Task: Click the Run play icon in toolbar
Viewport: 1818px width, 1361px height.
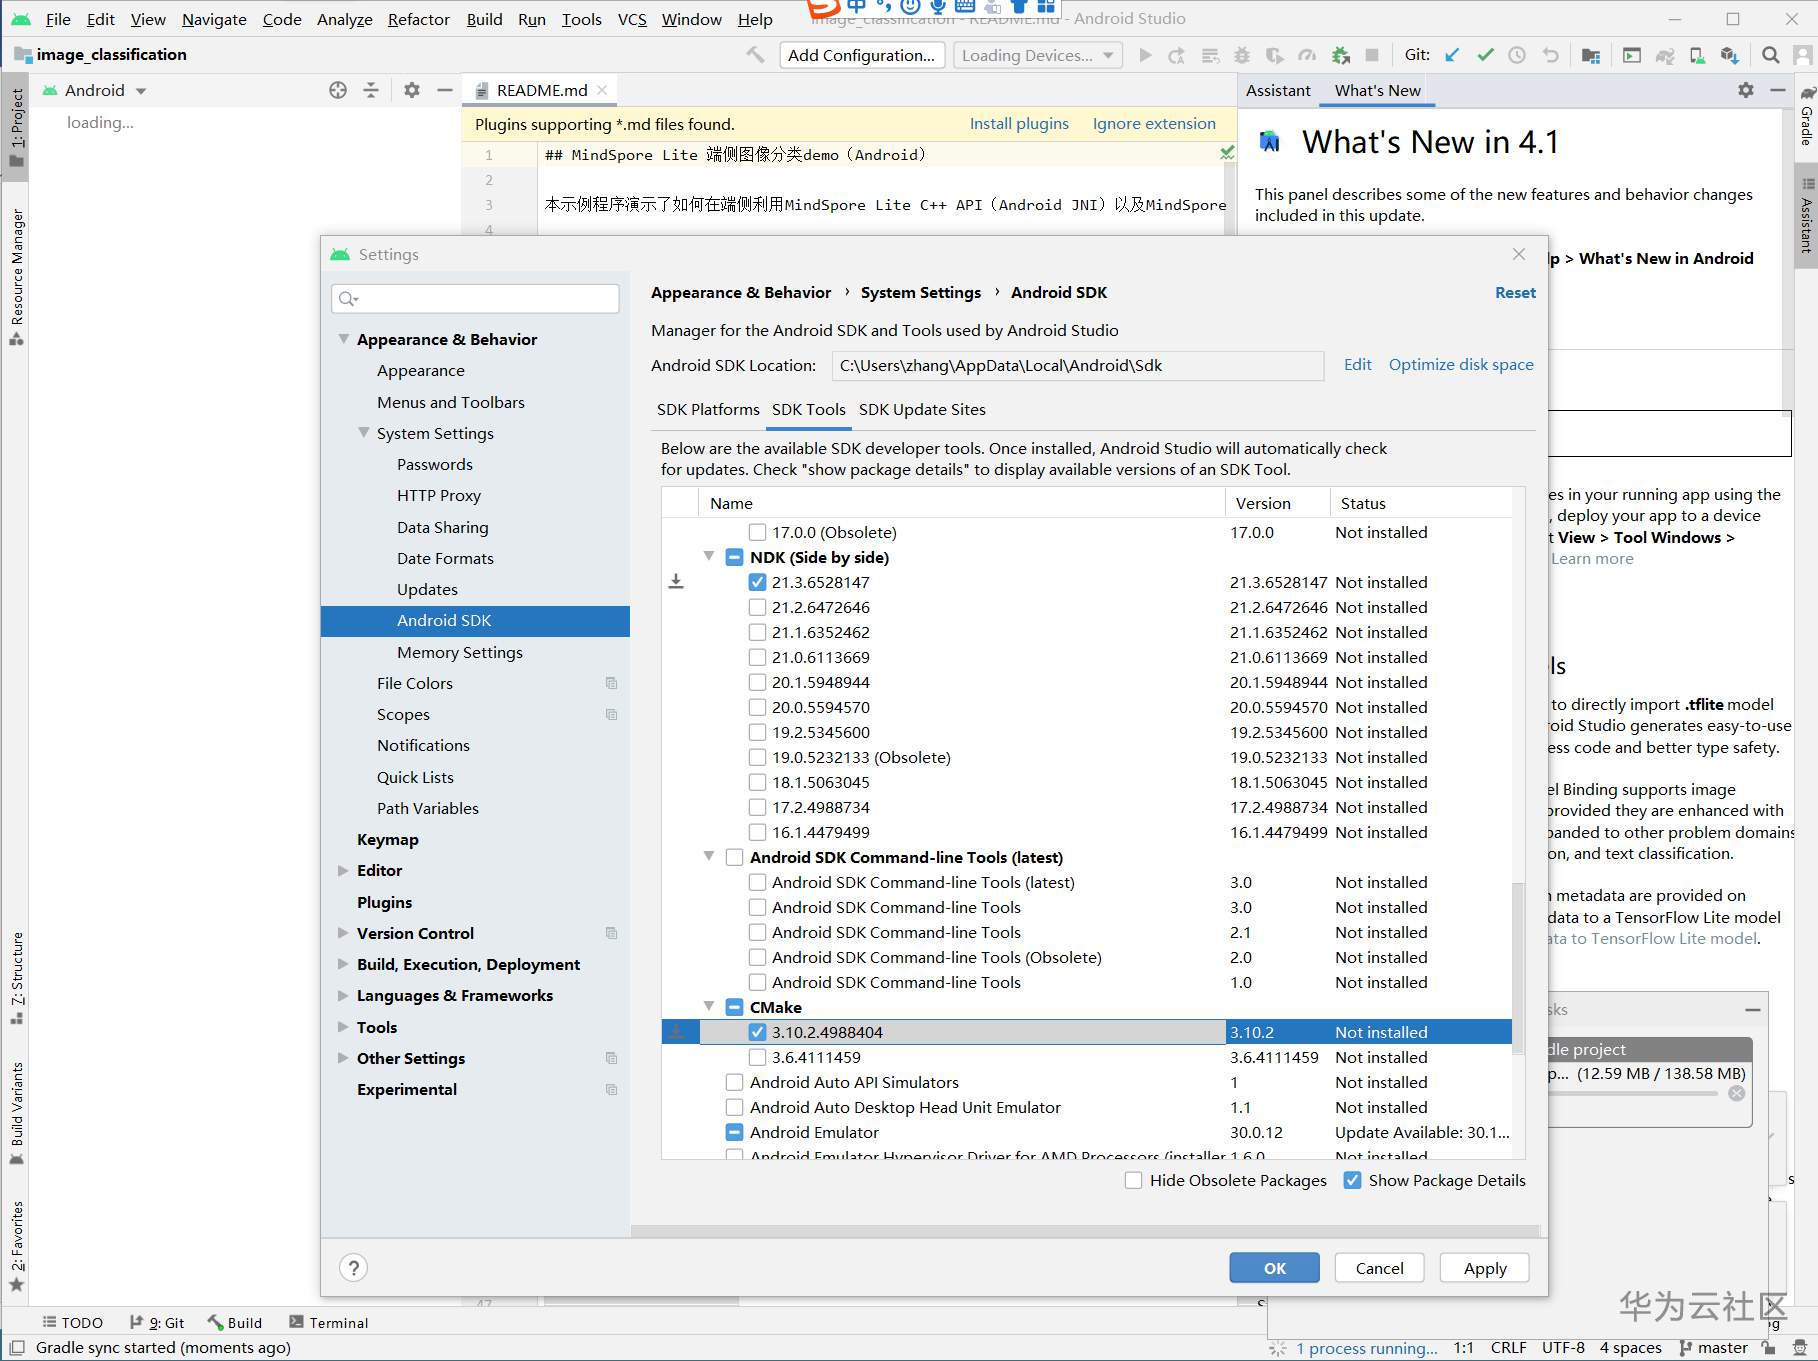Action: tap(1145, 55)
